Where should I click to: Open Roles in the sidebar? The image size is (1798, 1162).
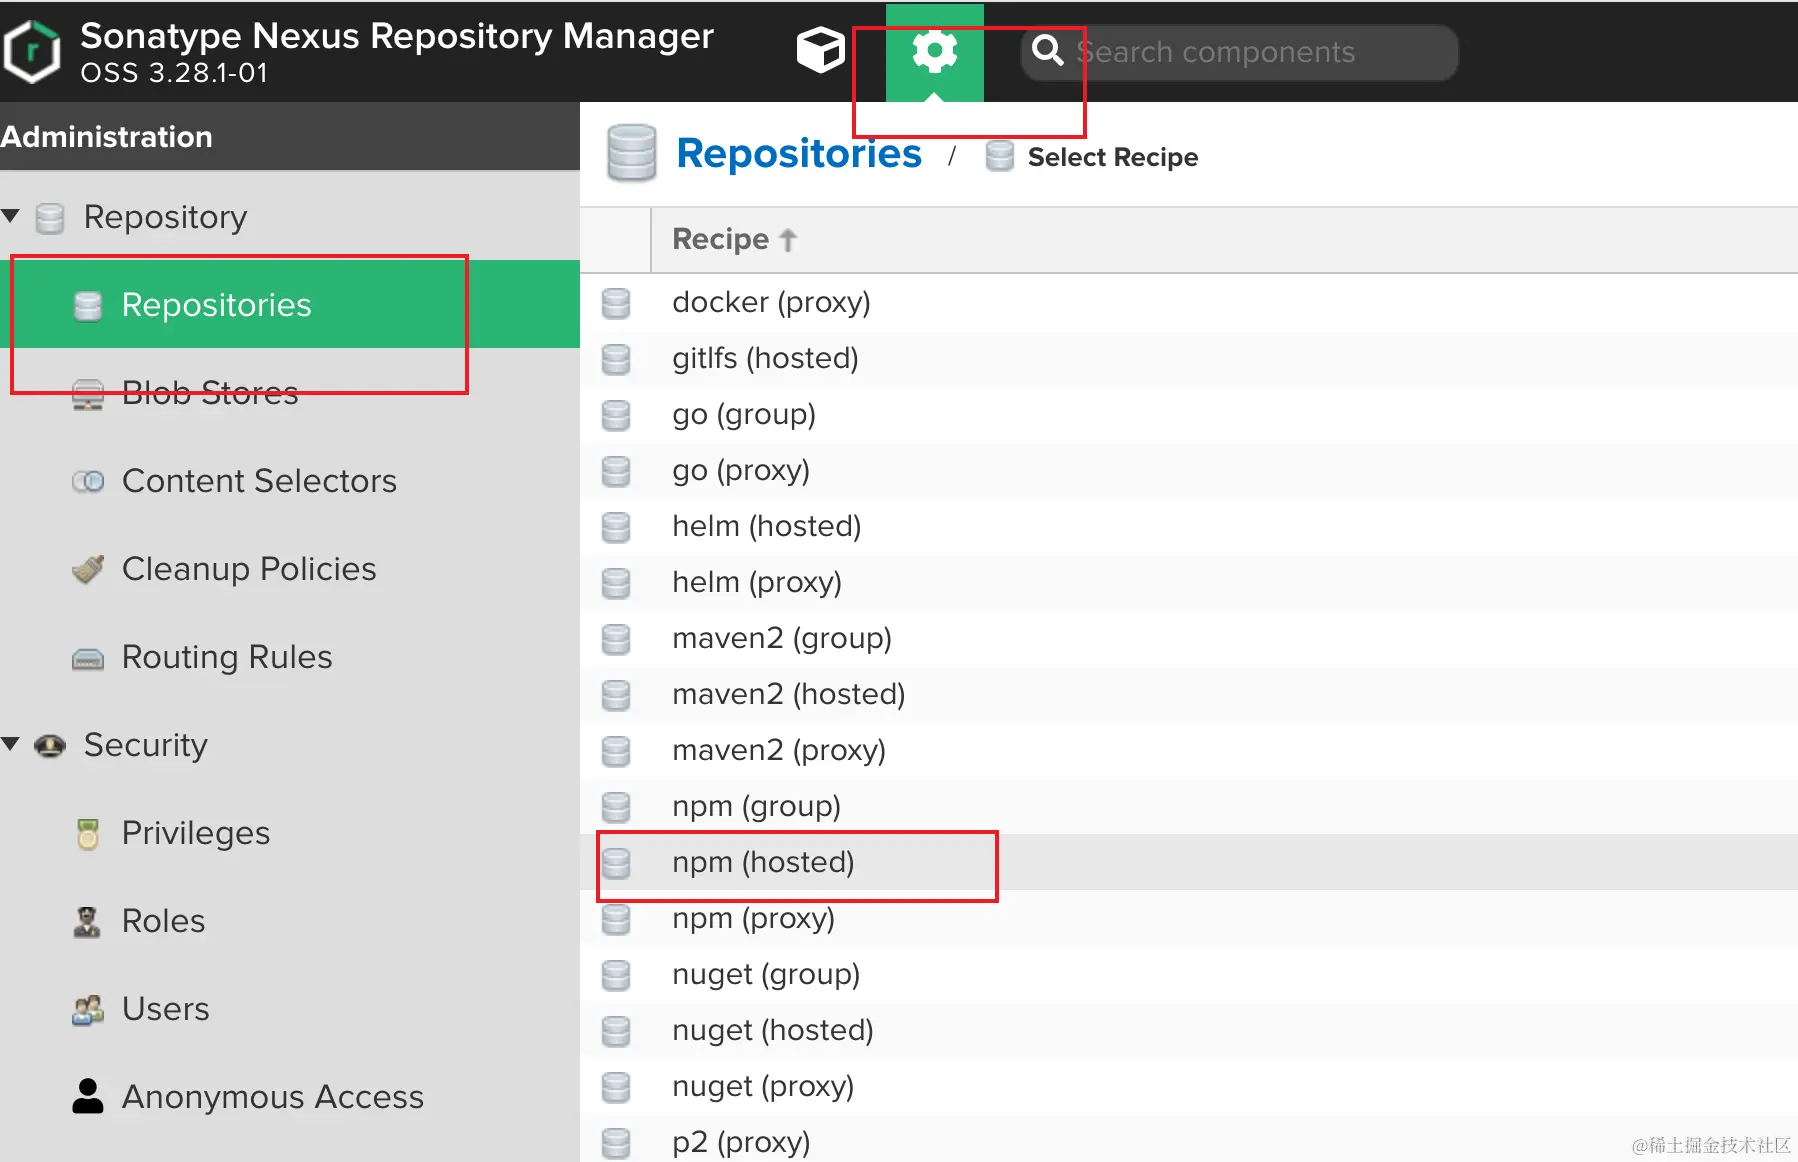[290, 920]
